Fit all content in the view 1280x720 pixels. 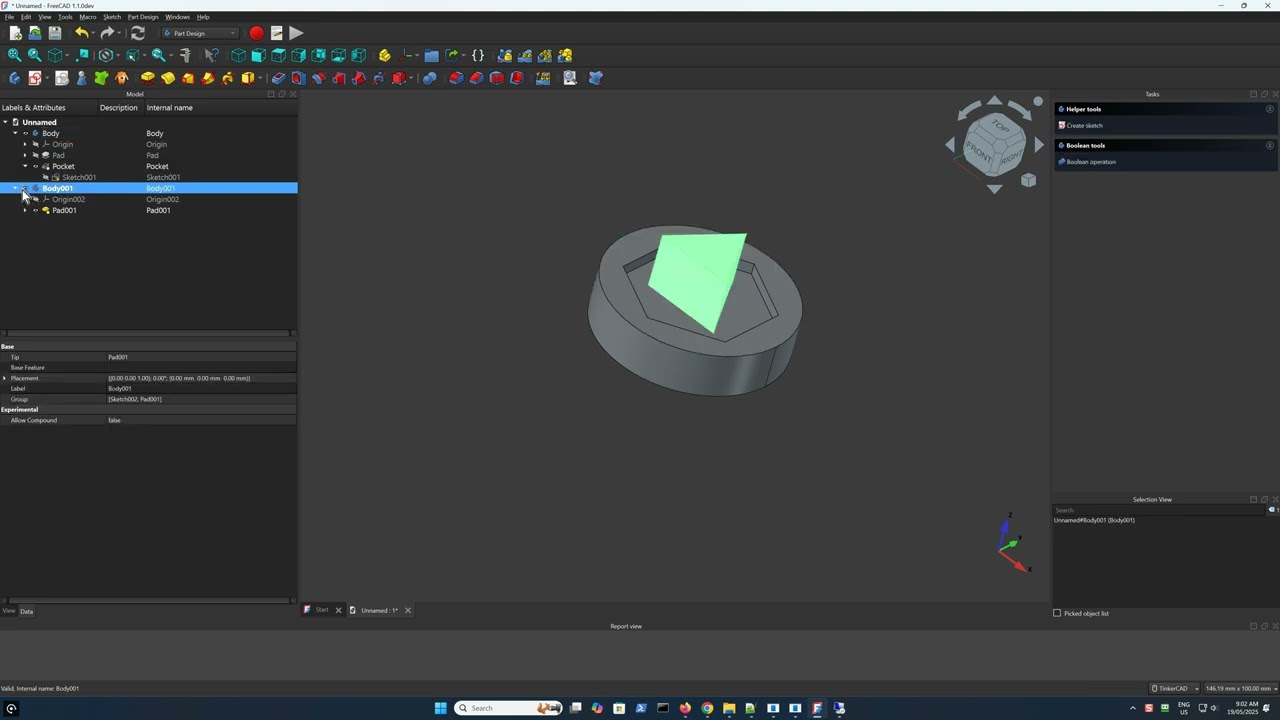coord(14,55)
